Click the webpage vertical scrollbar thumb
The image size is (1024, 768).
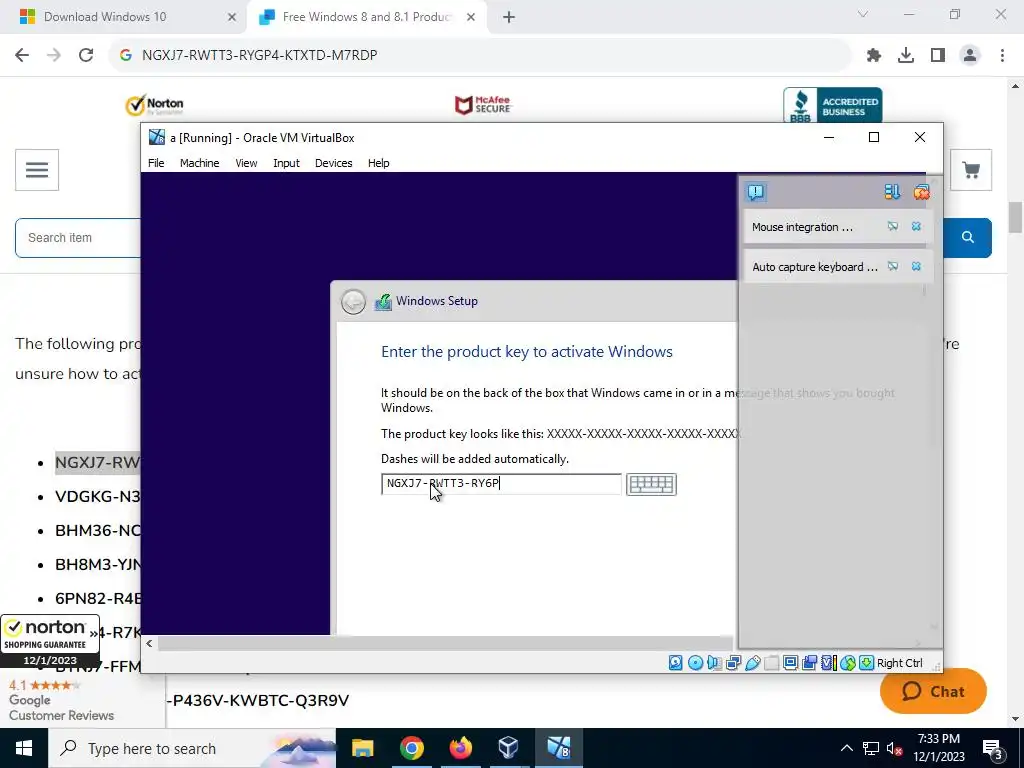[1016, 217]
